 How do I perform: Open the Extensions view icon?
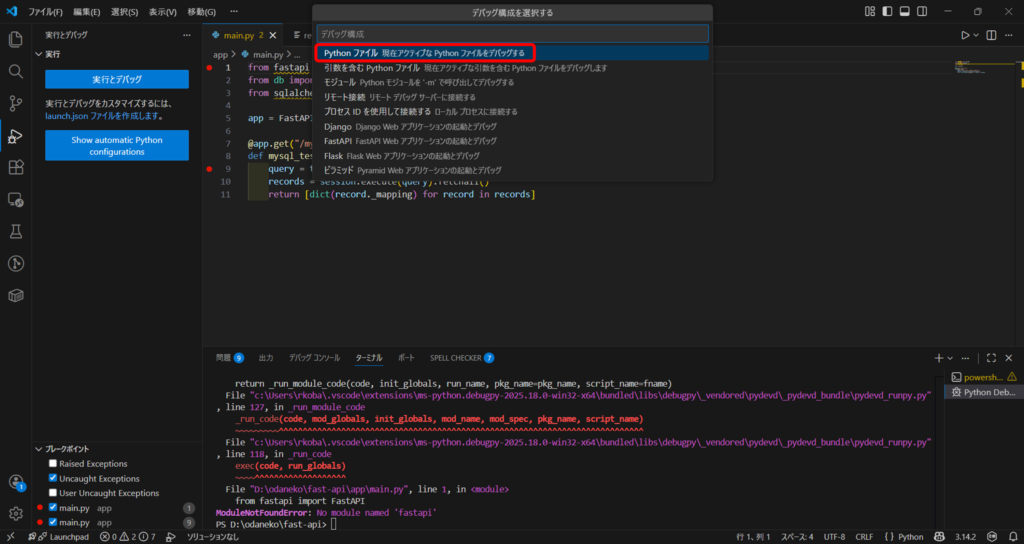(x=15, y=168)
